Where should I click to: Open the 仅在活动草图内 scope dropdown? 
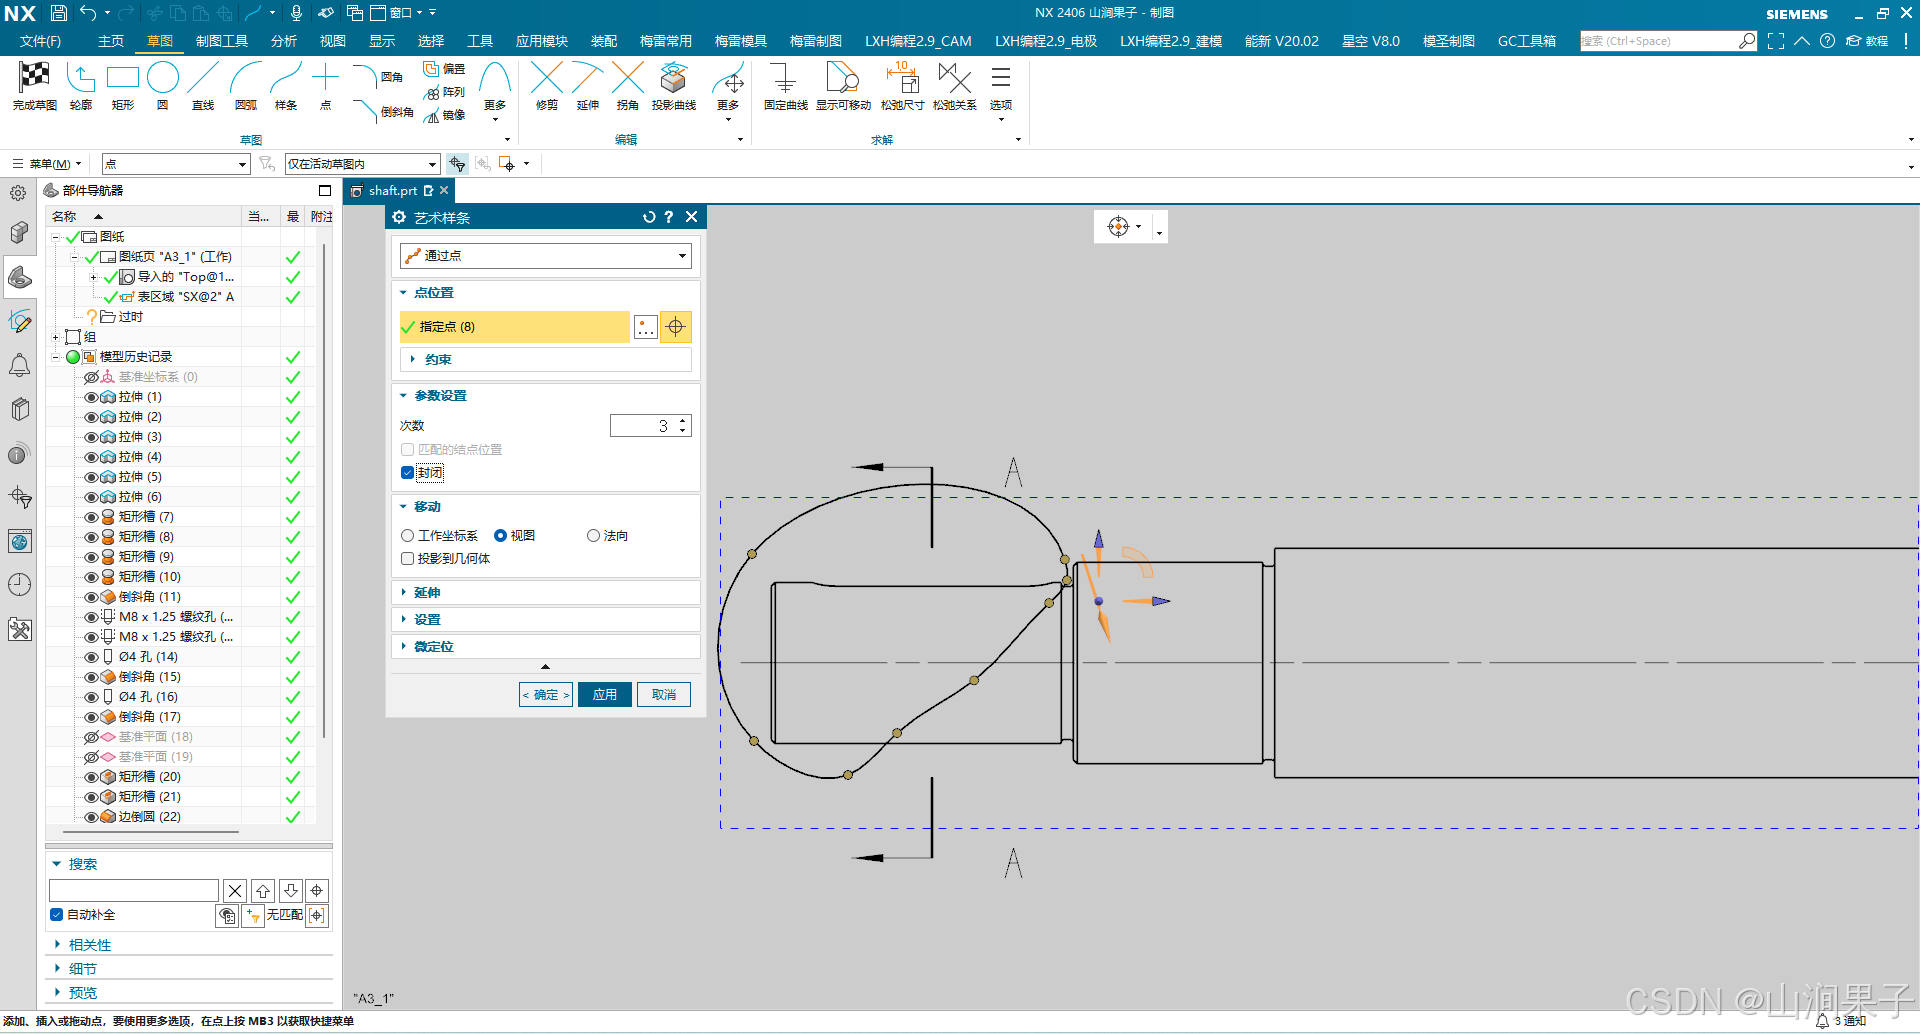[362, 164]
